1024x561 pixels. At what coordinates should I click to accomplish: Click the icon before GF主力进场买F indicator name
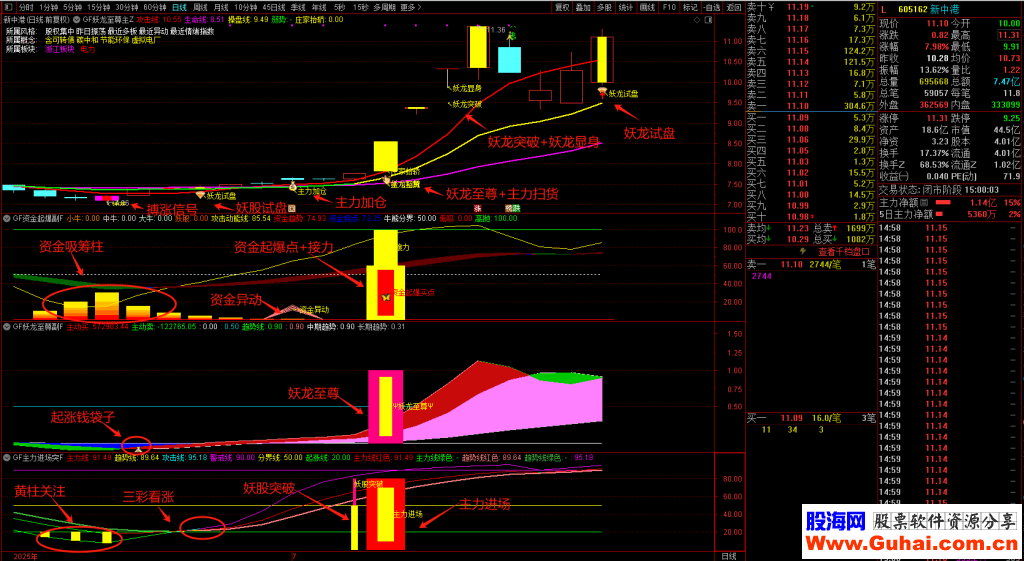click(x=8, y=457)
